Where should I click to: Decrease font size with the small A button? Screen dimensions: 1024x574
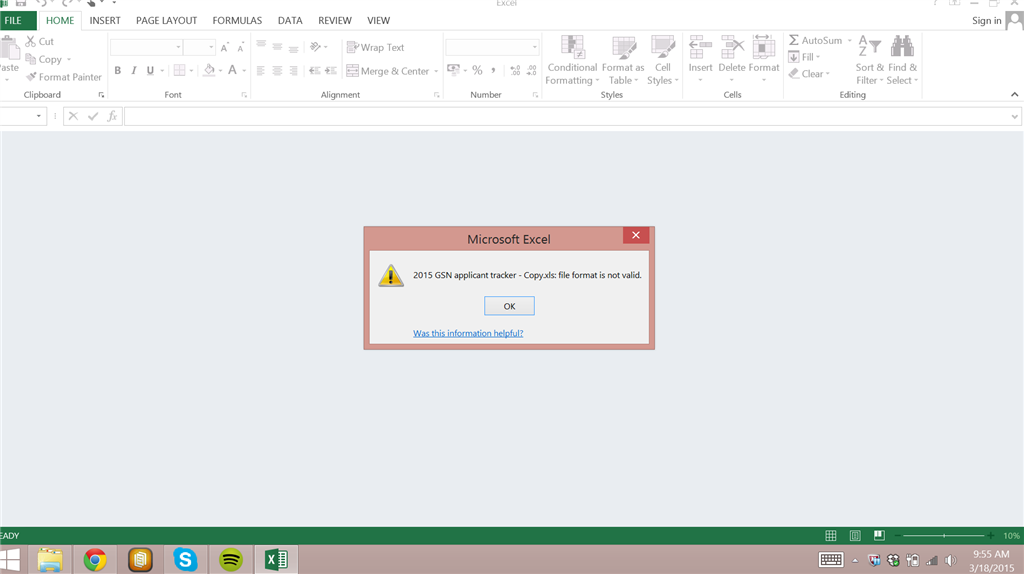[x=240, y=48]
